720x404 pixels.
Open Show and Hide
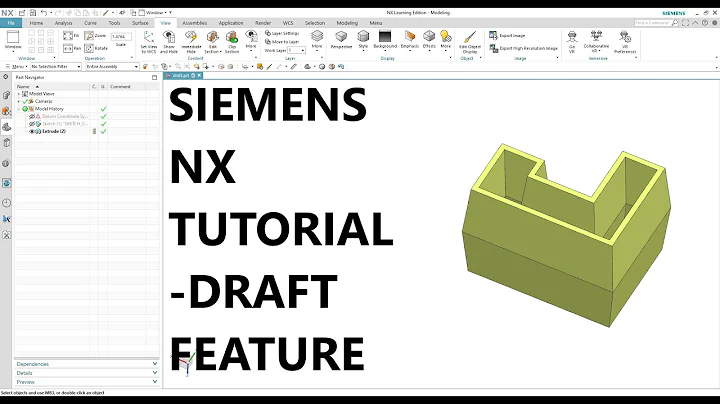click(169, 42)
